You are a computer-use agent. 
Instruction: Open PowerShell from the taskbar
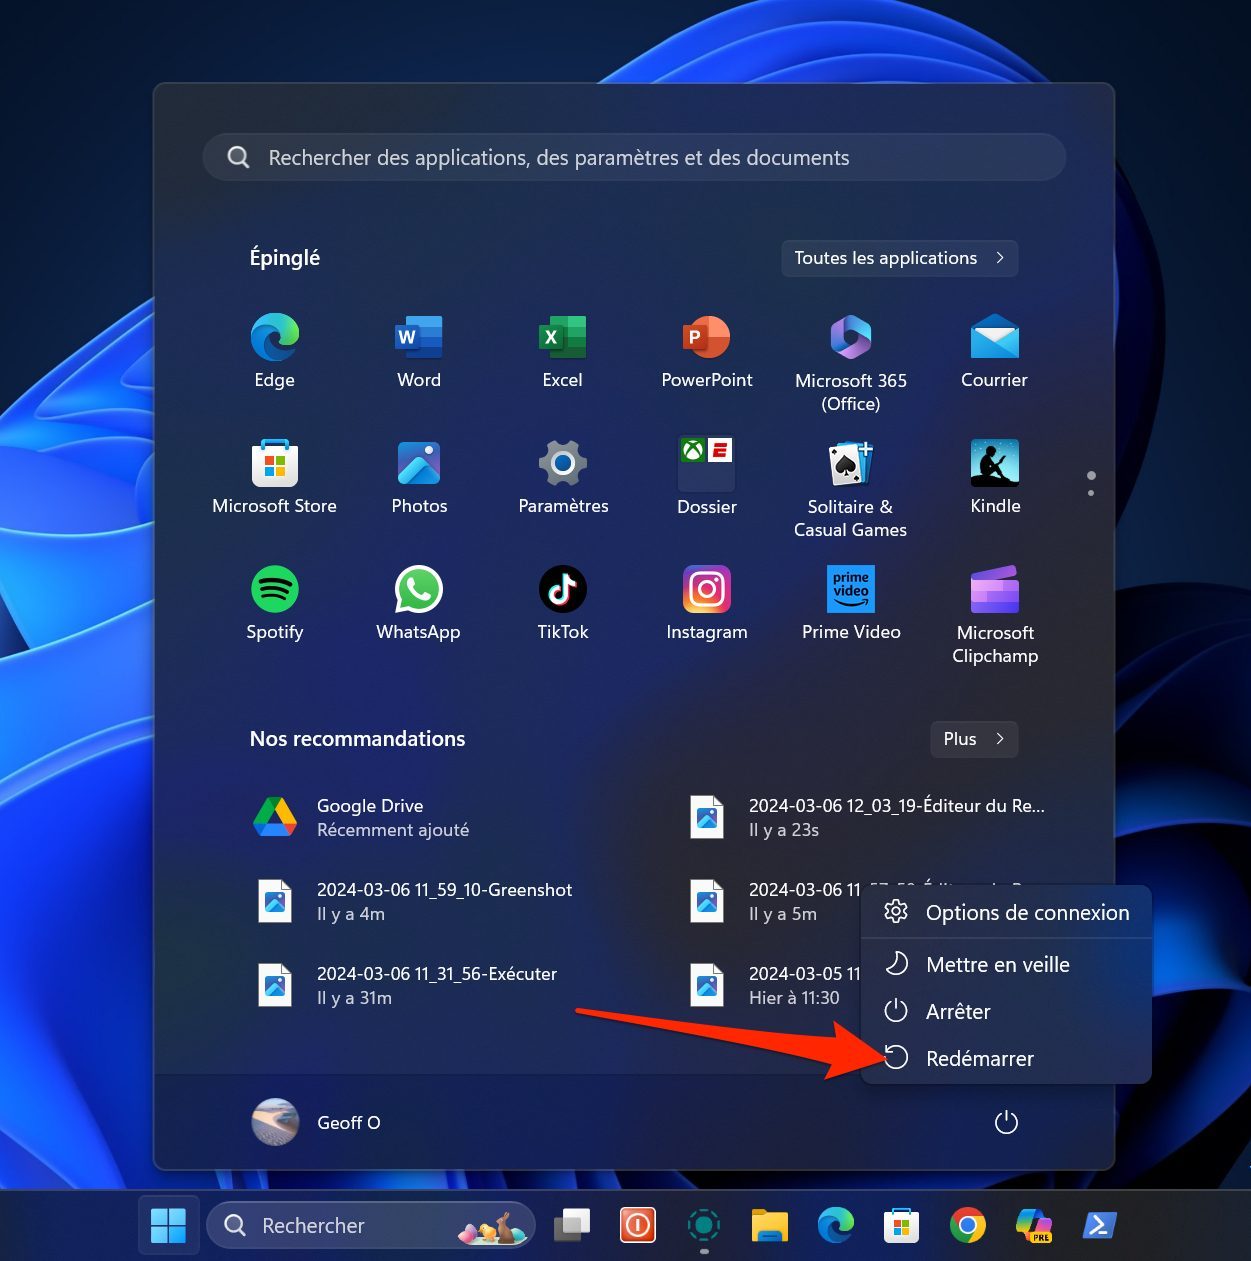(x=1099, y=1225)
